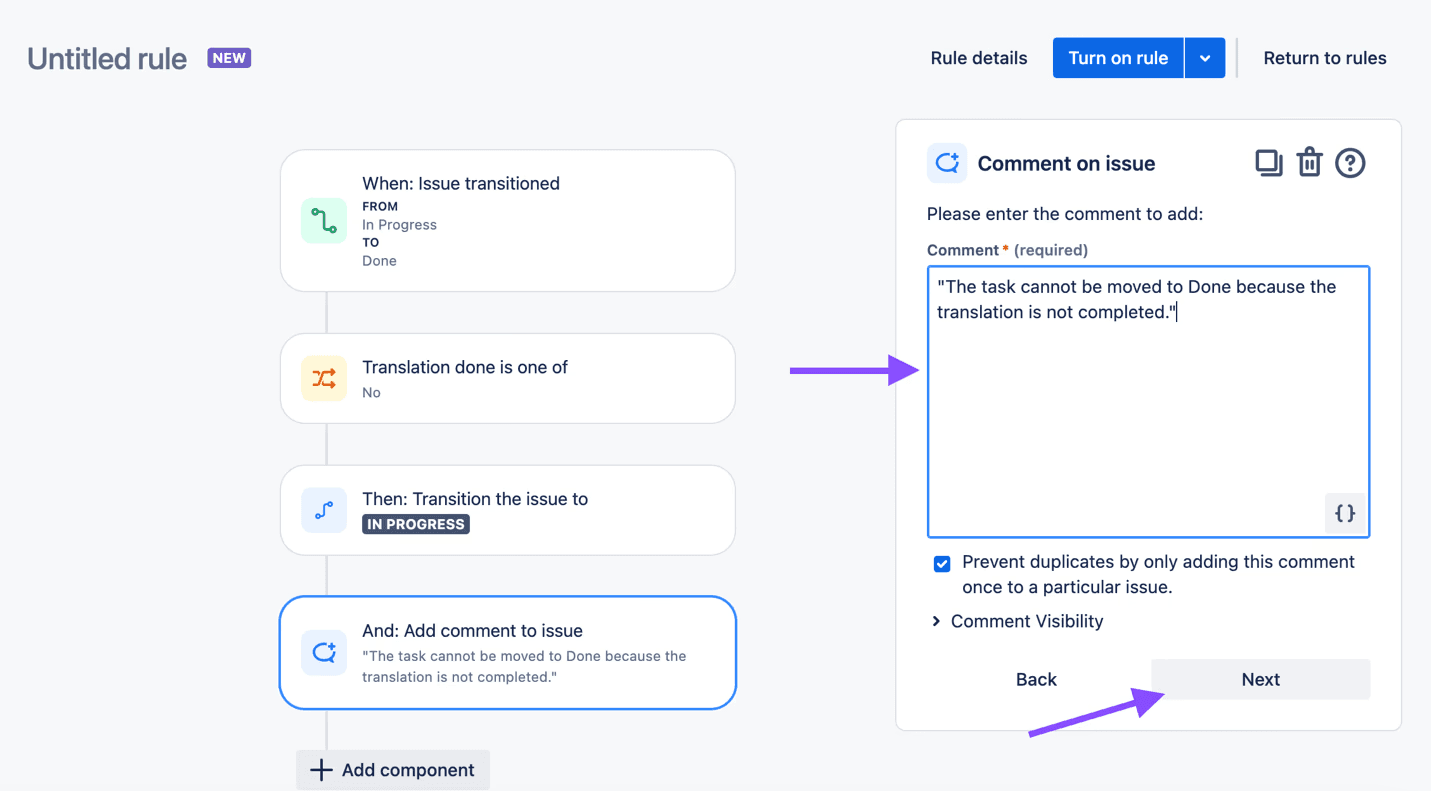
Task: Open Rule details
Action: 978,57
